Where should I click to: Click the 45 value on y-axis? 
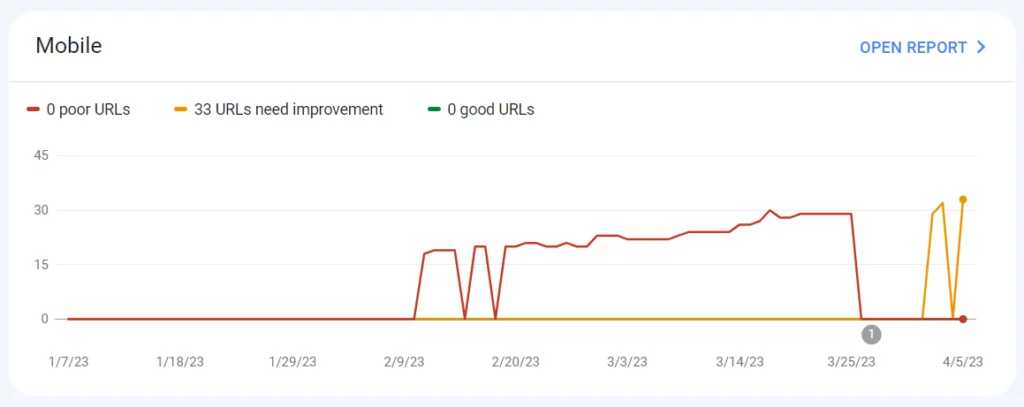point(41,156)
